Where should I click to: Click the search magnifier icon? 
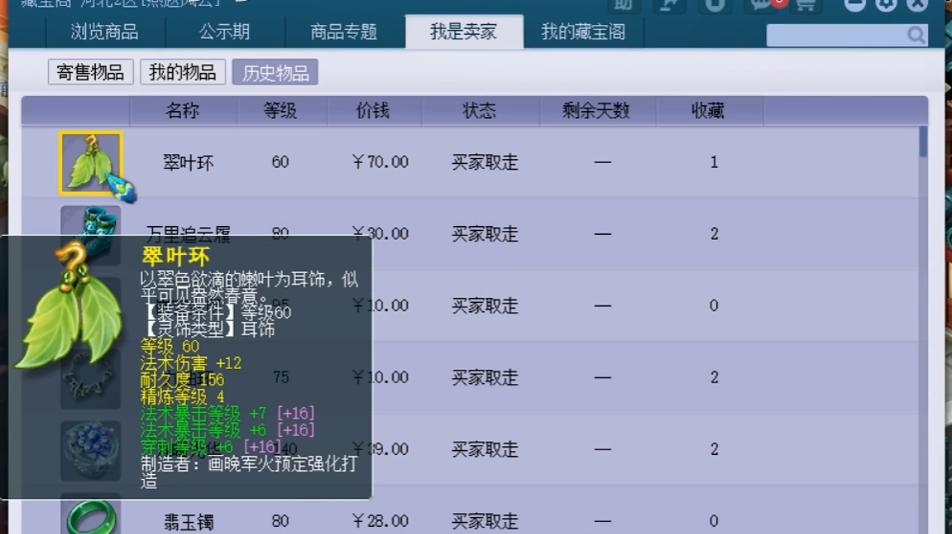tap(916, 36)
